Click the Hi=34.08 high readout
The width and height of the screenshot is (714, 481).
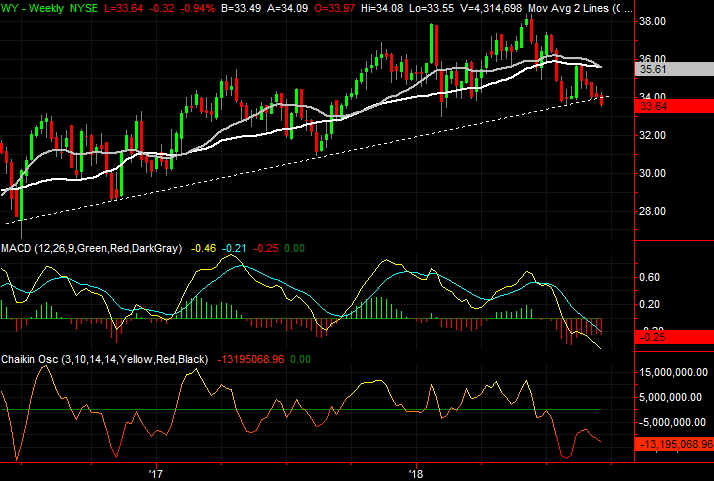click(382, 8)
